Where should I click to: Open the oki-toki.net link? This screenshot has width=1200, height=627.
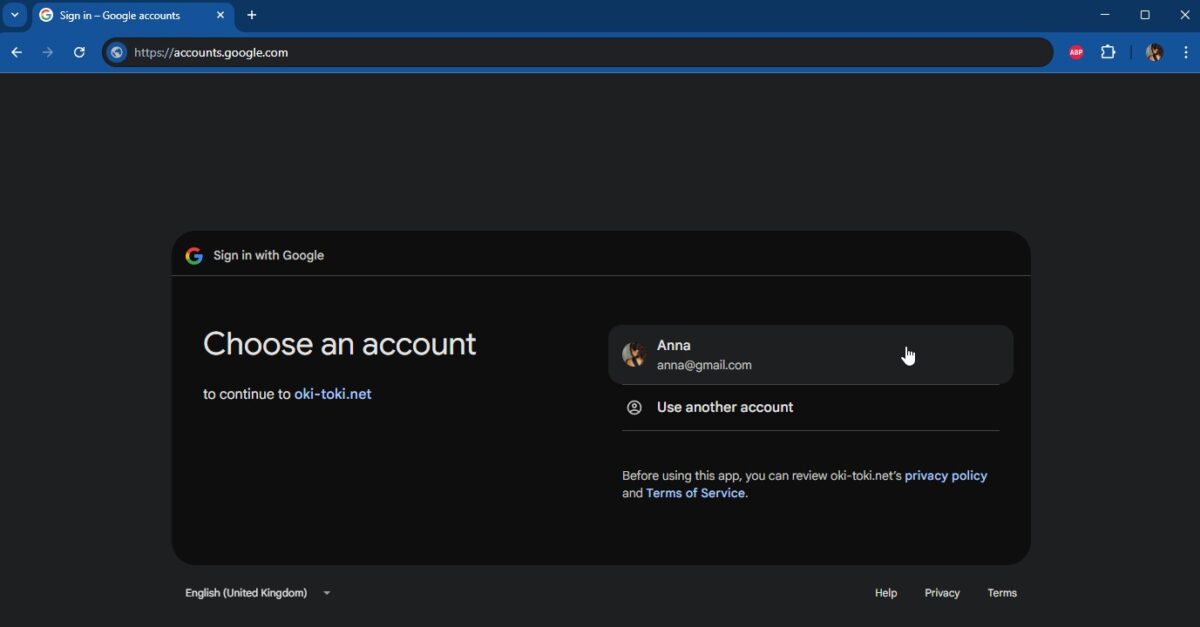332,394
